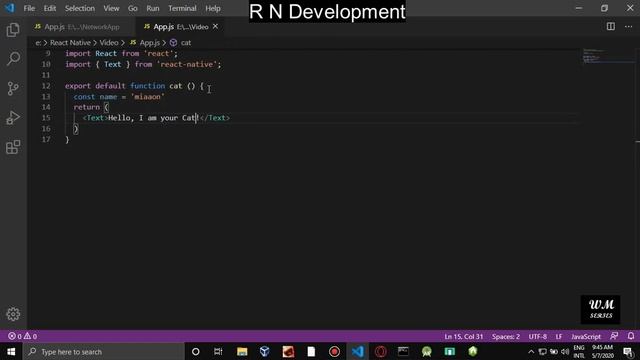This screenshot has height=360, width=640.
Task: Click the red record button taskbar icon
Action: pyautogui.click(x=334, y=351)
